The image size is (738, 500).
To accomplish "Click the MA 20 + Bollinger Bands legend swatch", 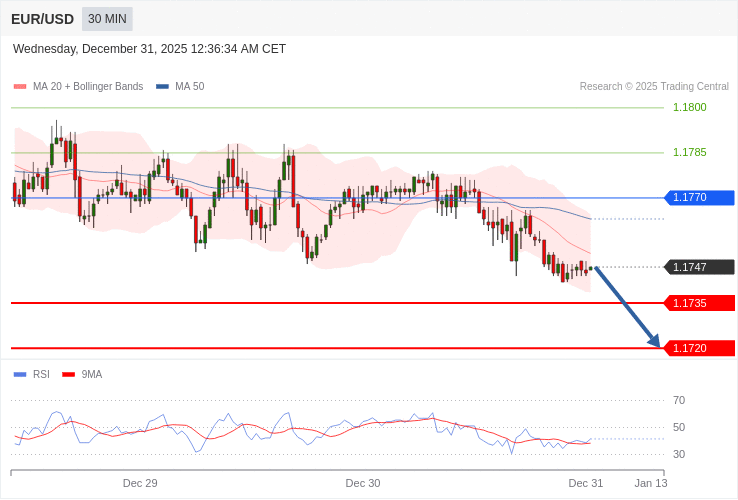I will (20, 87).
